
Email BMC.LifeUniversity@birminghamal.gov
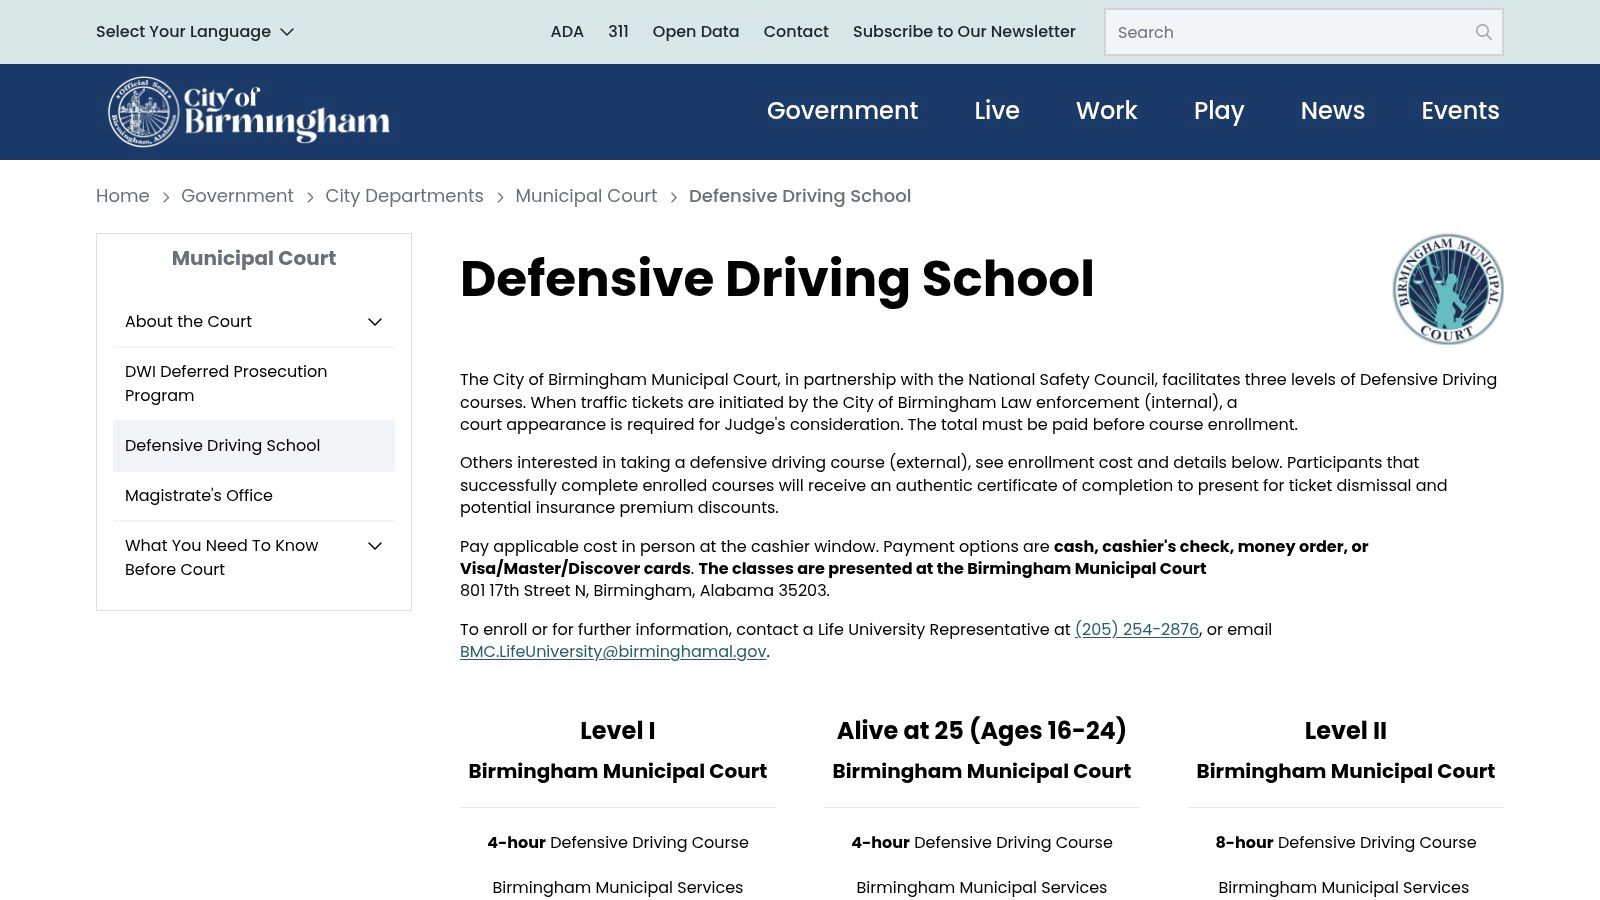[x=612, y=651]
